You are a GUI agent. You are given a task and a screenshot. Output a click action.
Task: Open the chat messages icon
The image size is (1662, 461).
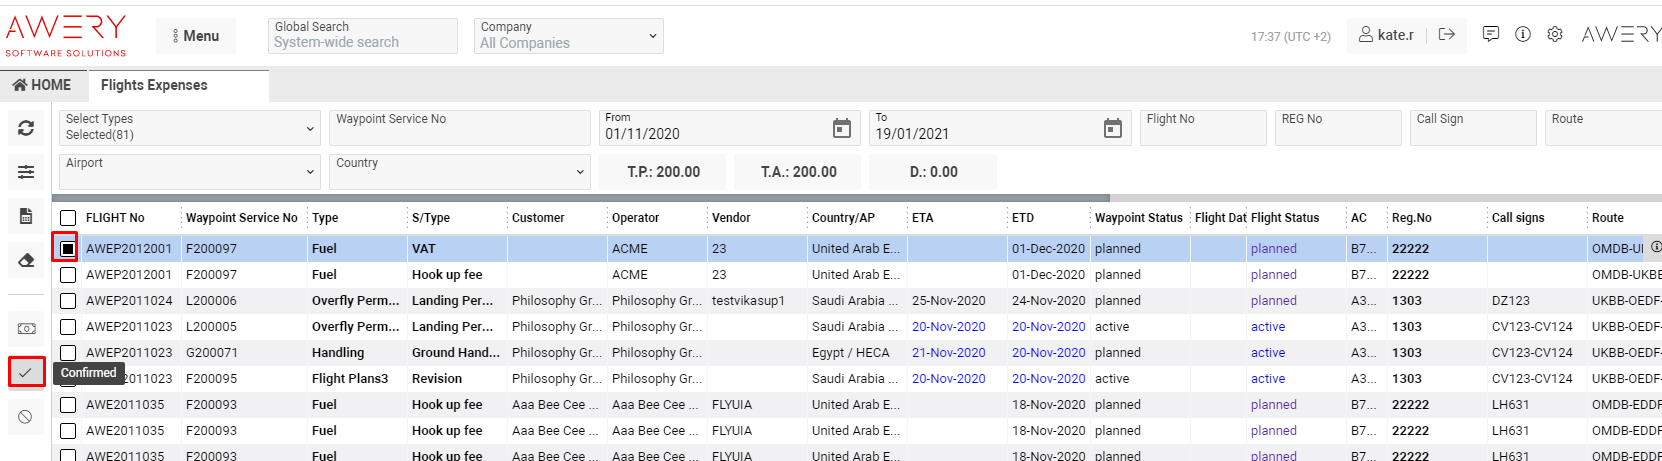click(x=1490, y=35)
